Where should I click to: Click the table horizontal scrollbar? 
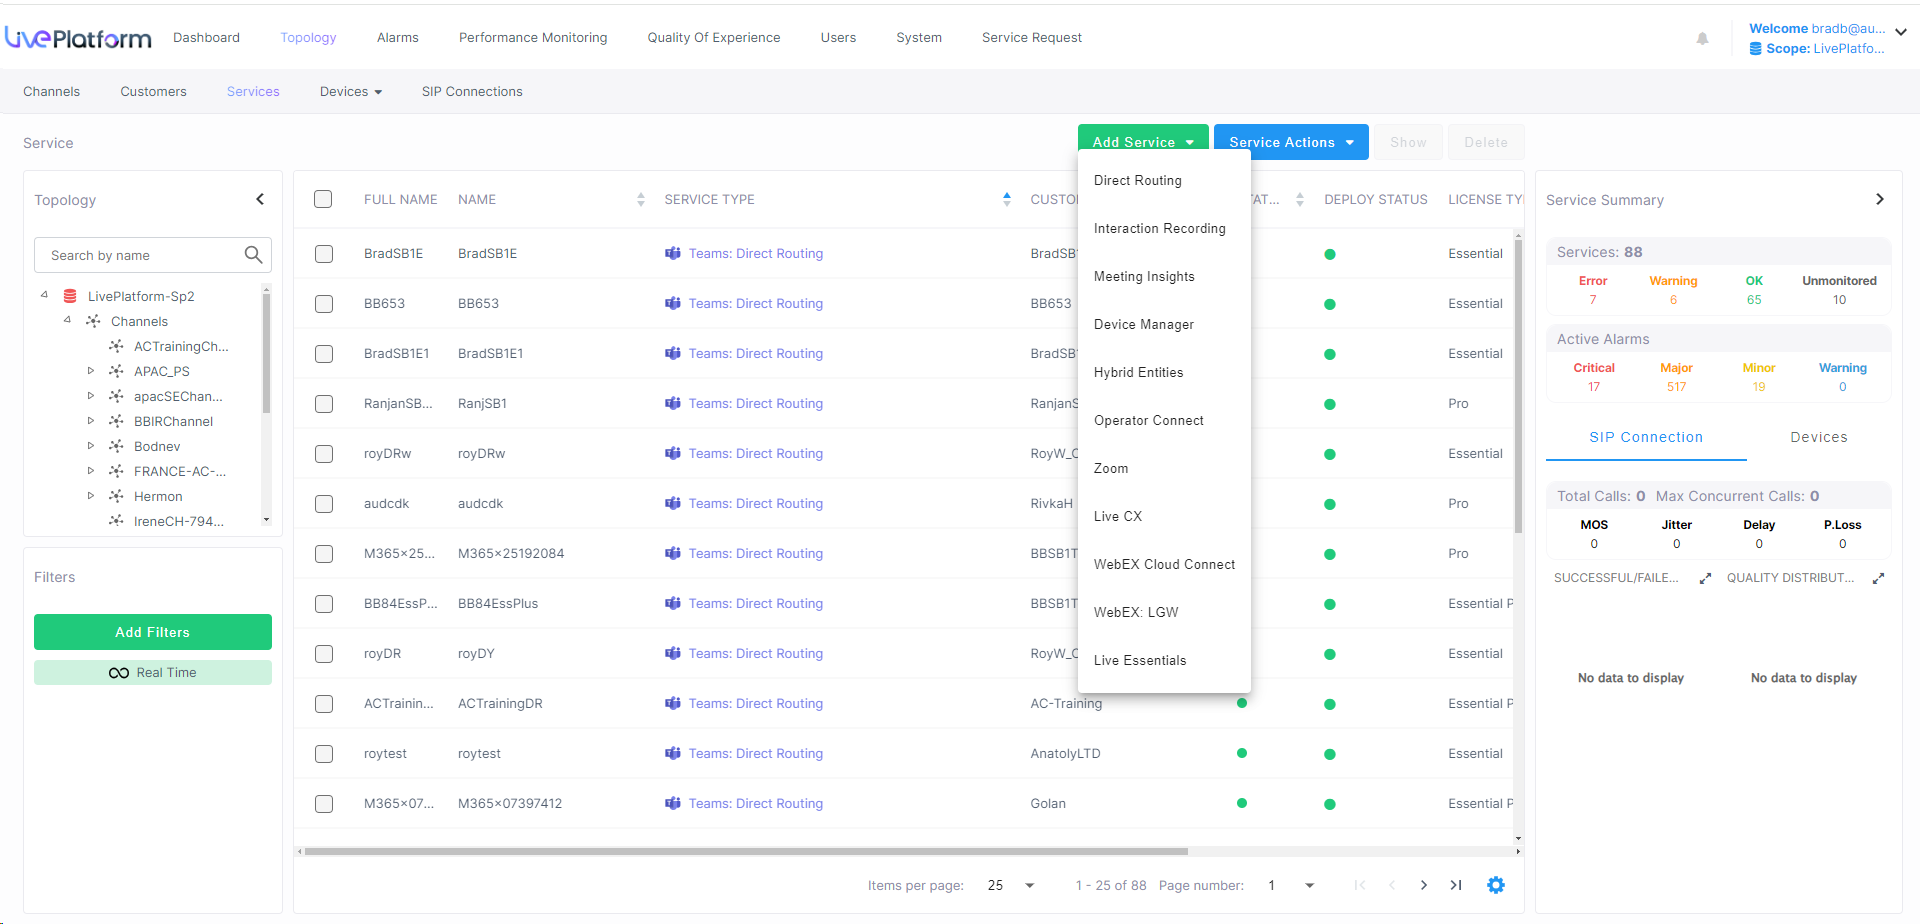(x=746, y=852)
